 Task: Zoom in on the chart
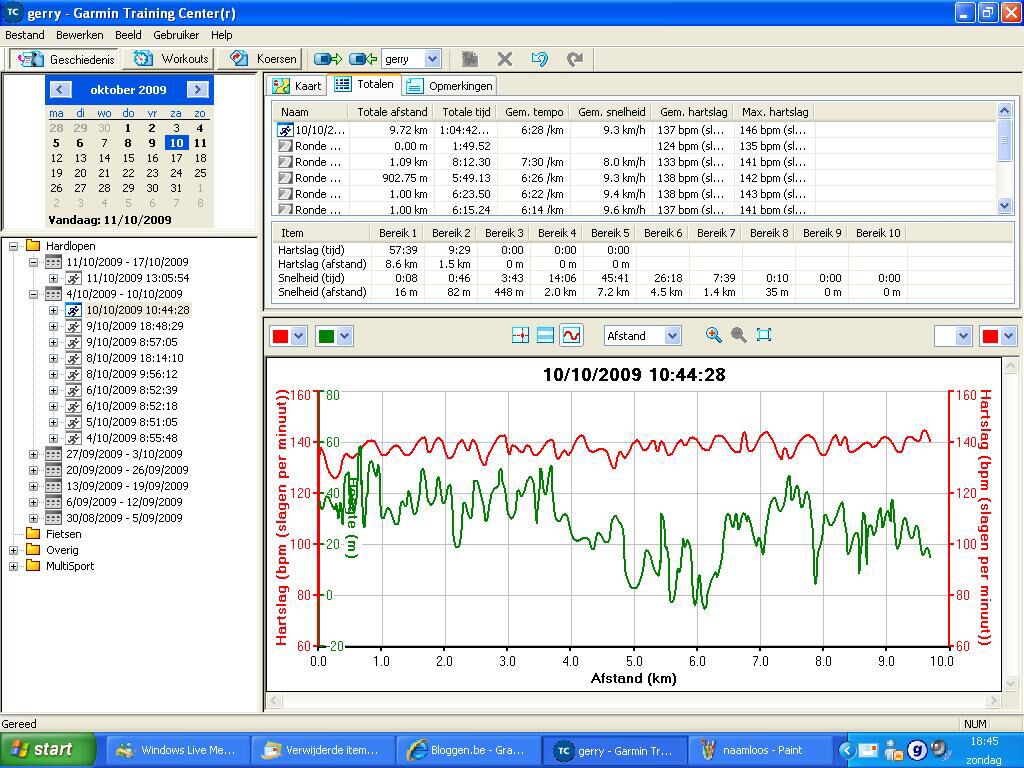[713, 335]
